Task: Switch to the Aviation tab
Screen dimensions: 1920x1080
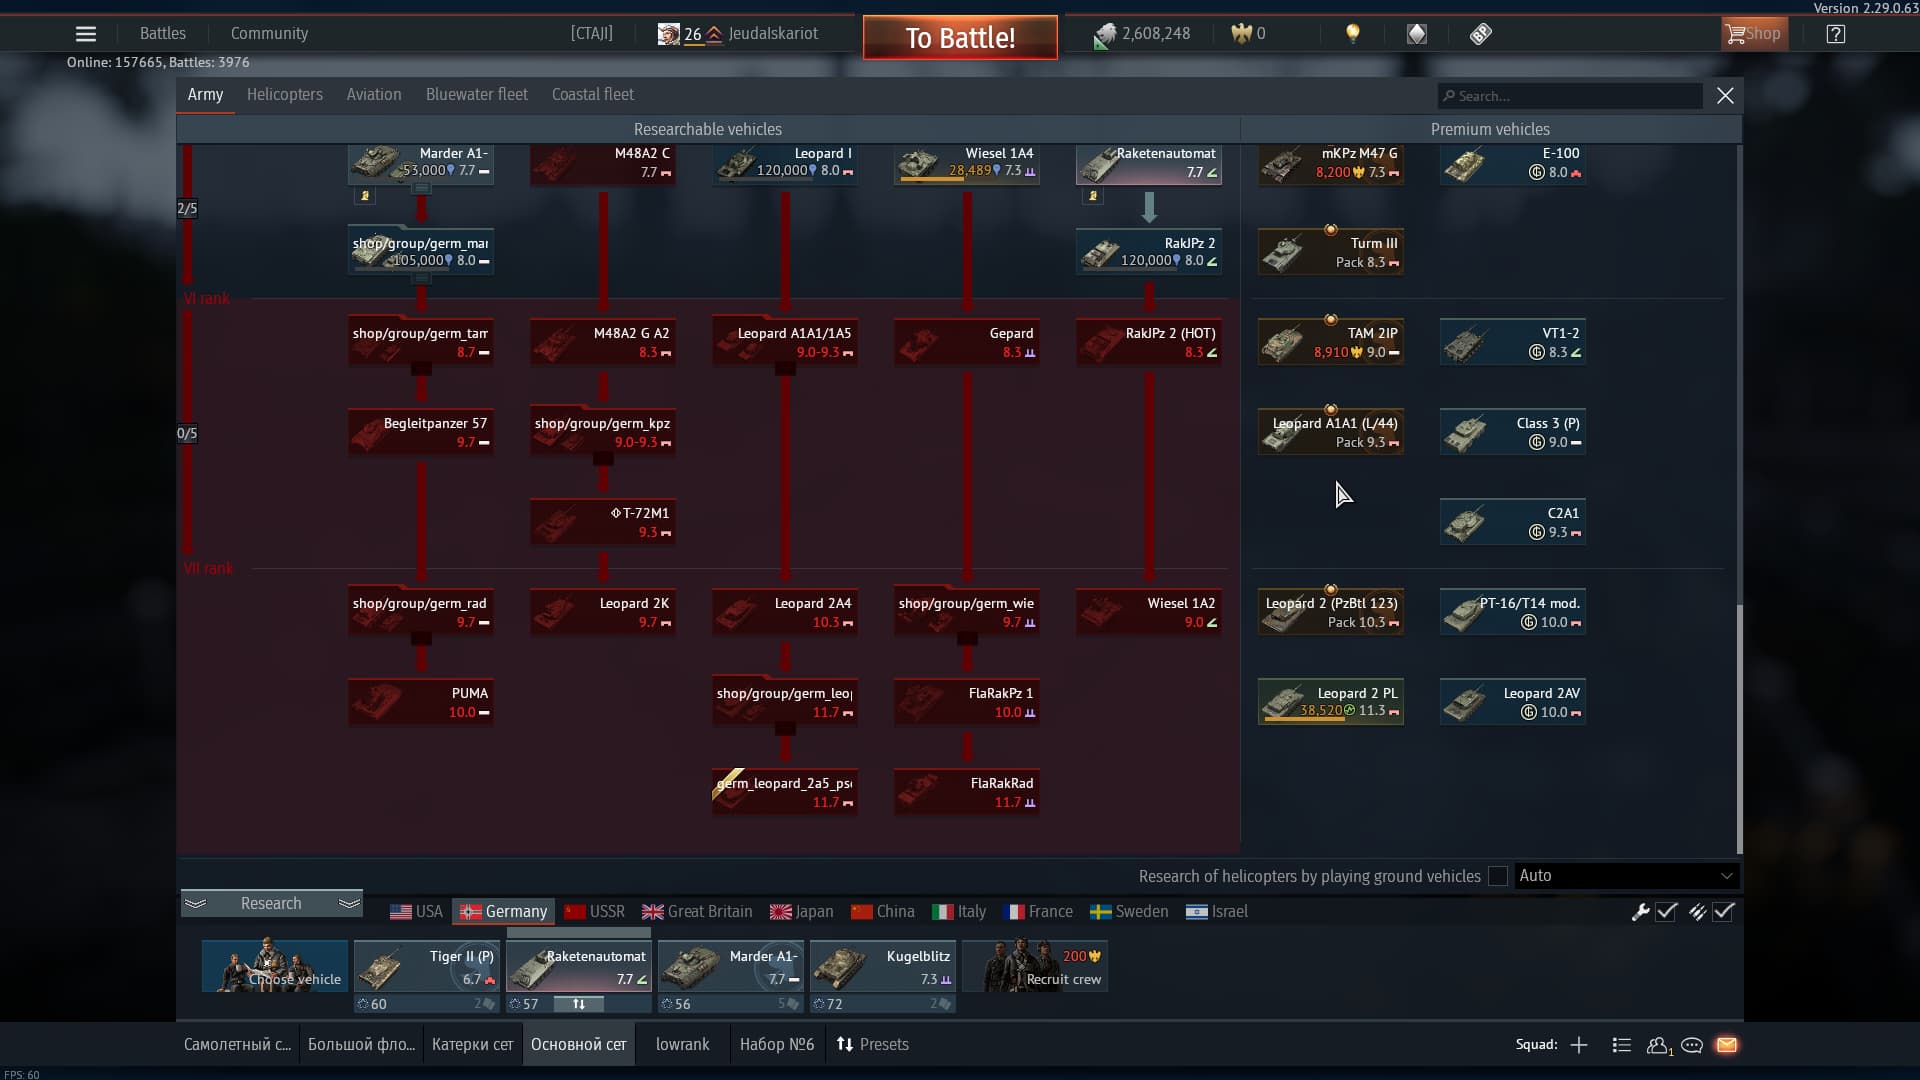Action: pyautogui.click(x=374, y=95)
